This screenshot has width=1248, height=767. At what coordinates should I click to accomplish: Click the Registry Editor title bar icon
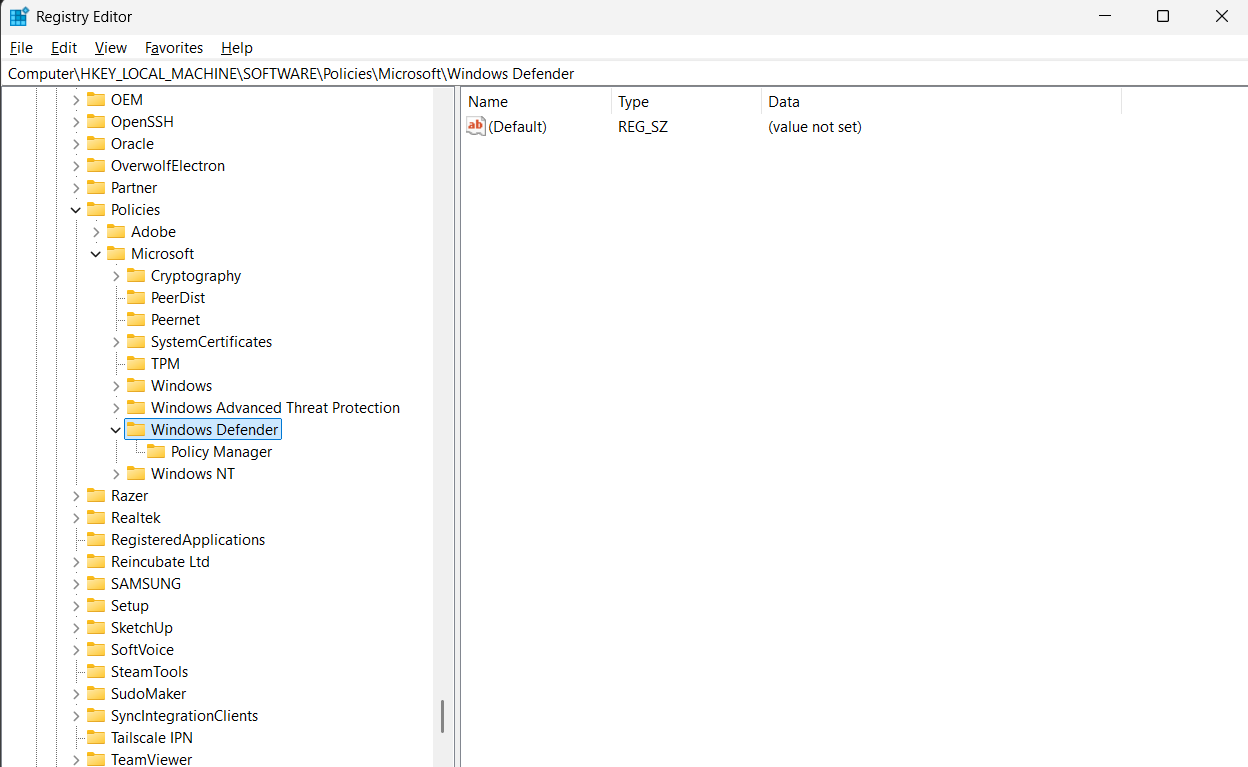(19, 16)
